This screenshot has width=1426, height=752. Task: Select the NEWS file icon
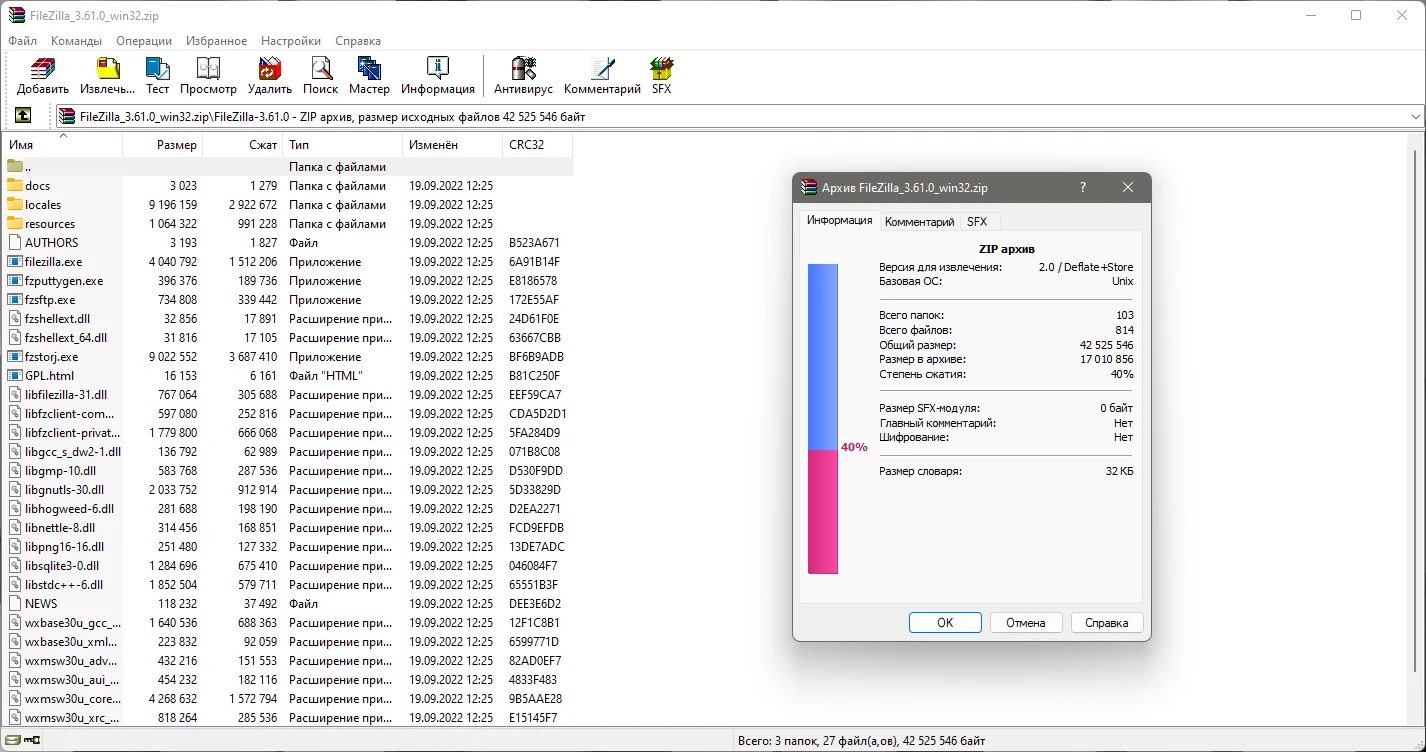pos(15,603)
